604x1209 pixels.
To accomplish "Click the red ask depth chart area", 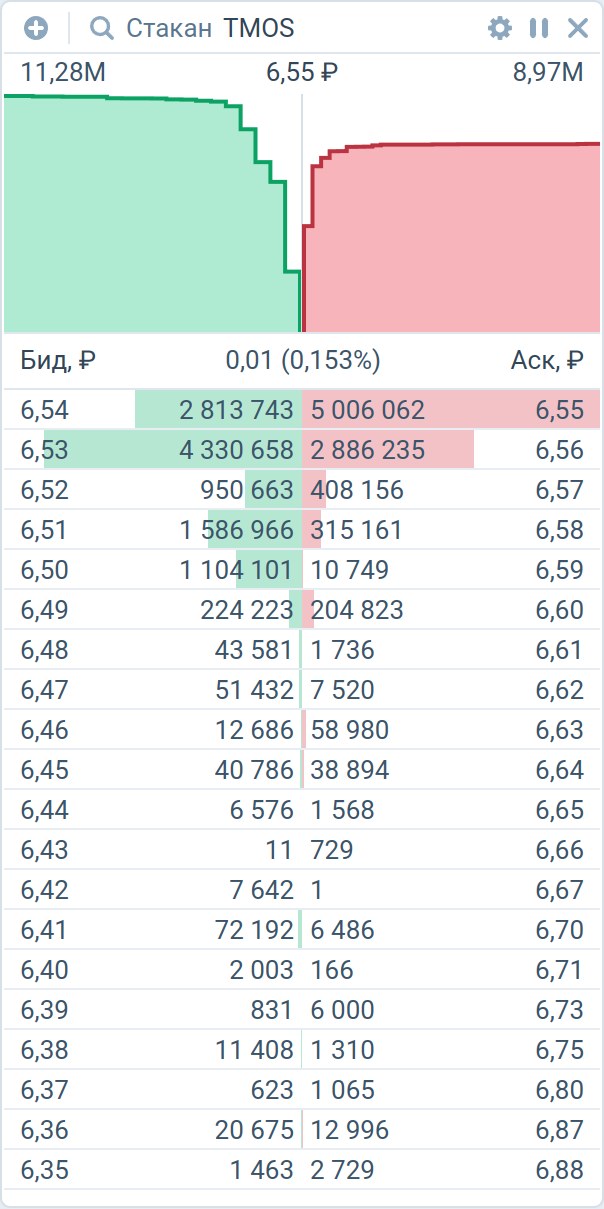I will [x=450, y=240].
